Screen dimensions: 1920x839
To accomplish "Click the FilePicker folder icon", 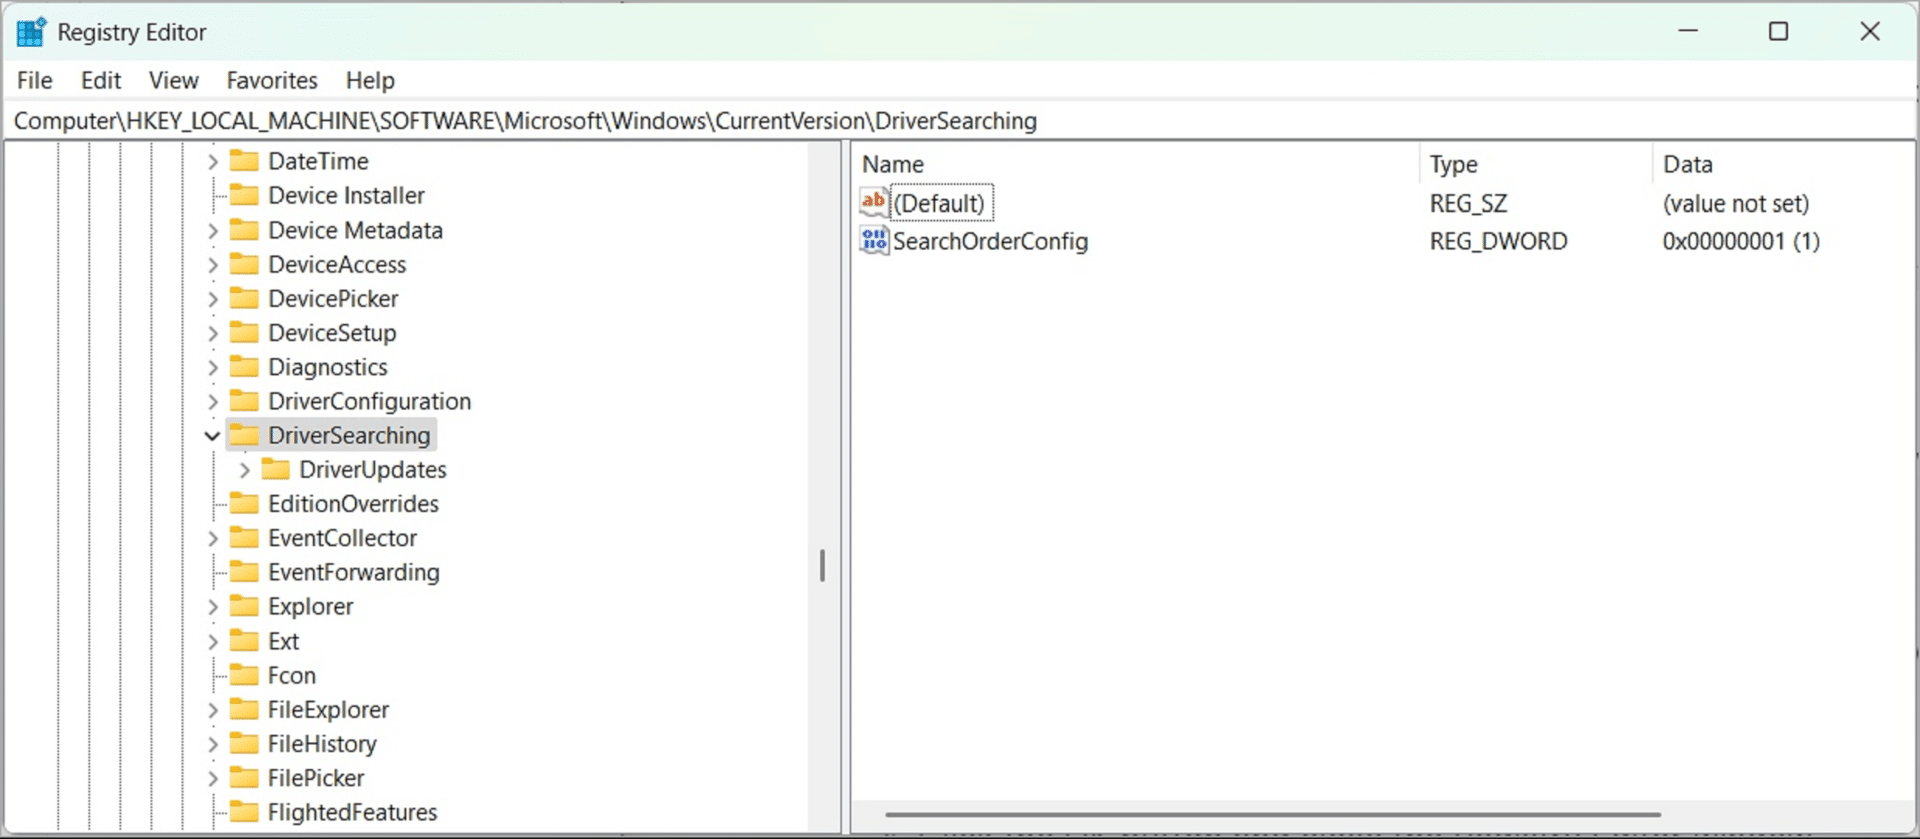I will tap(244, 777).
